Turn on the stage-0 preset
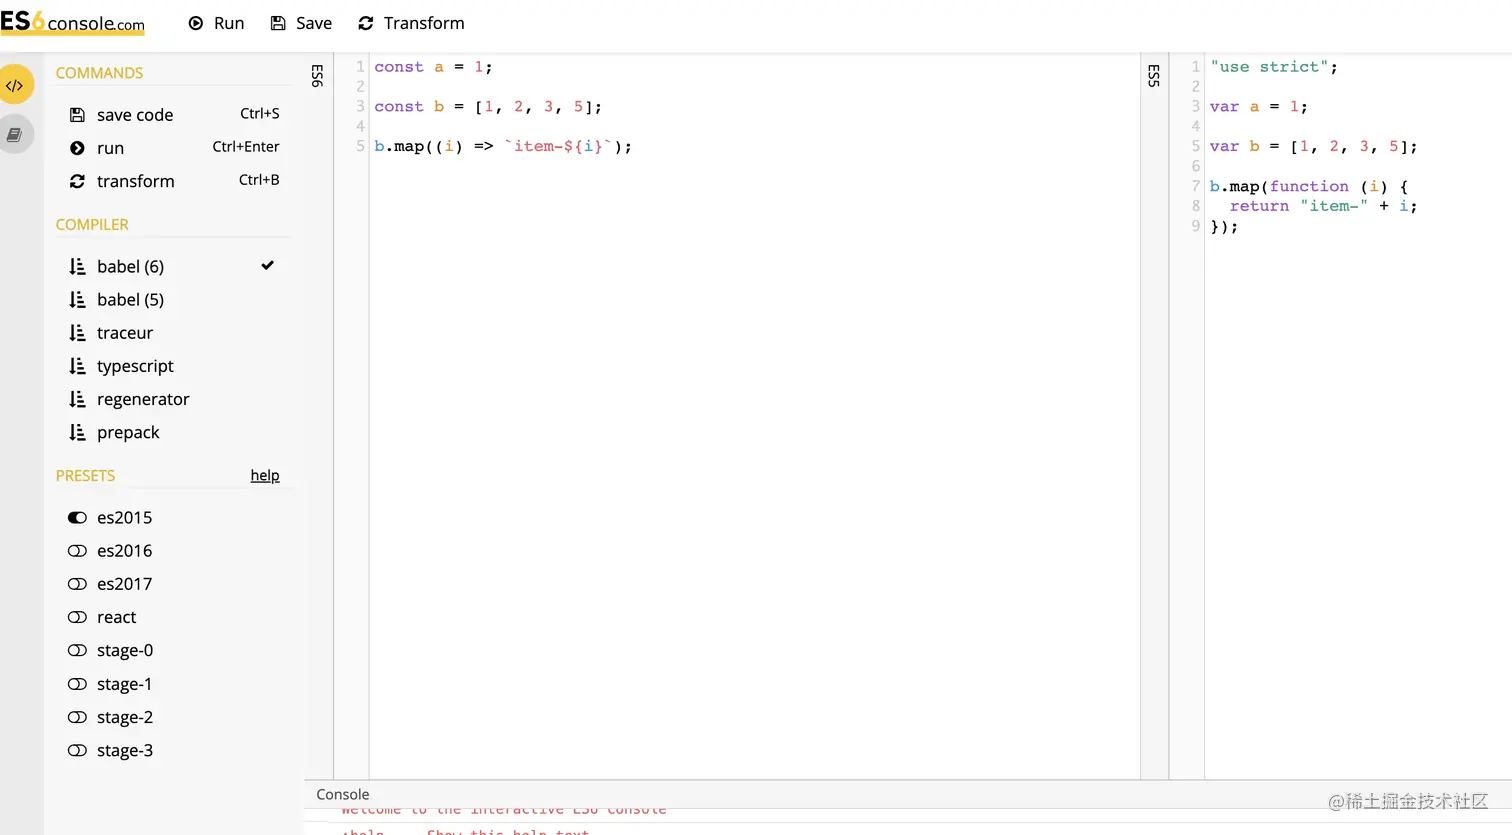 pyautogui.click(x=77, y=650)
